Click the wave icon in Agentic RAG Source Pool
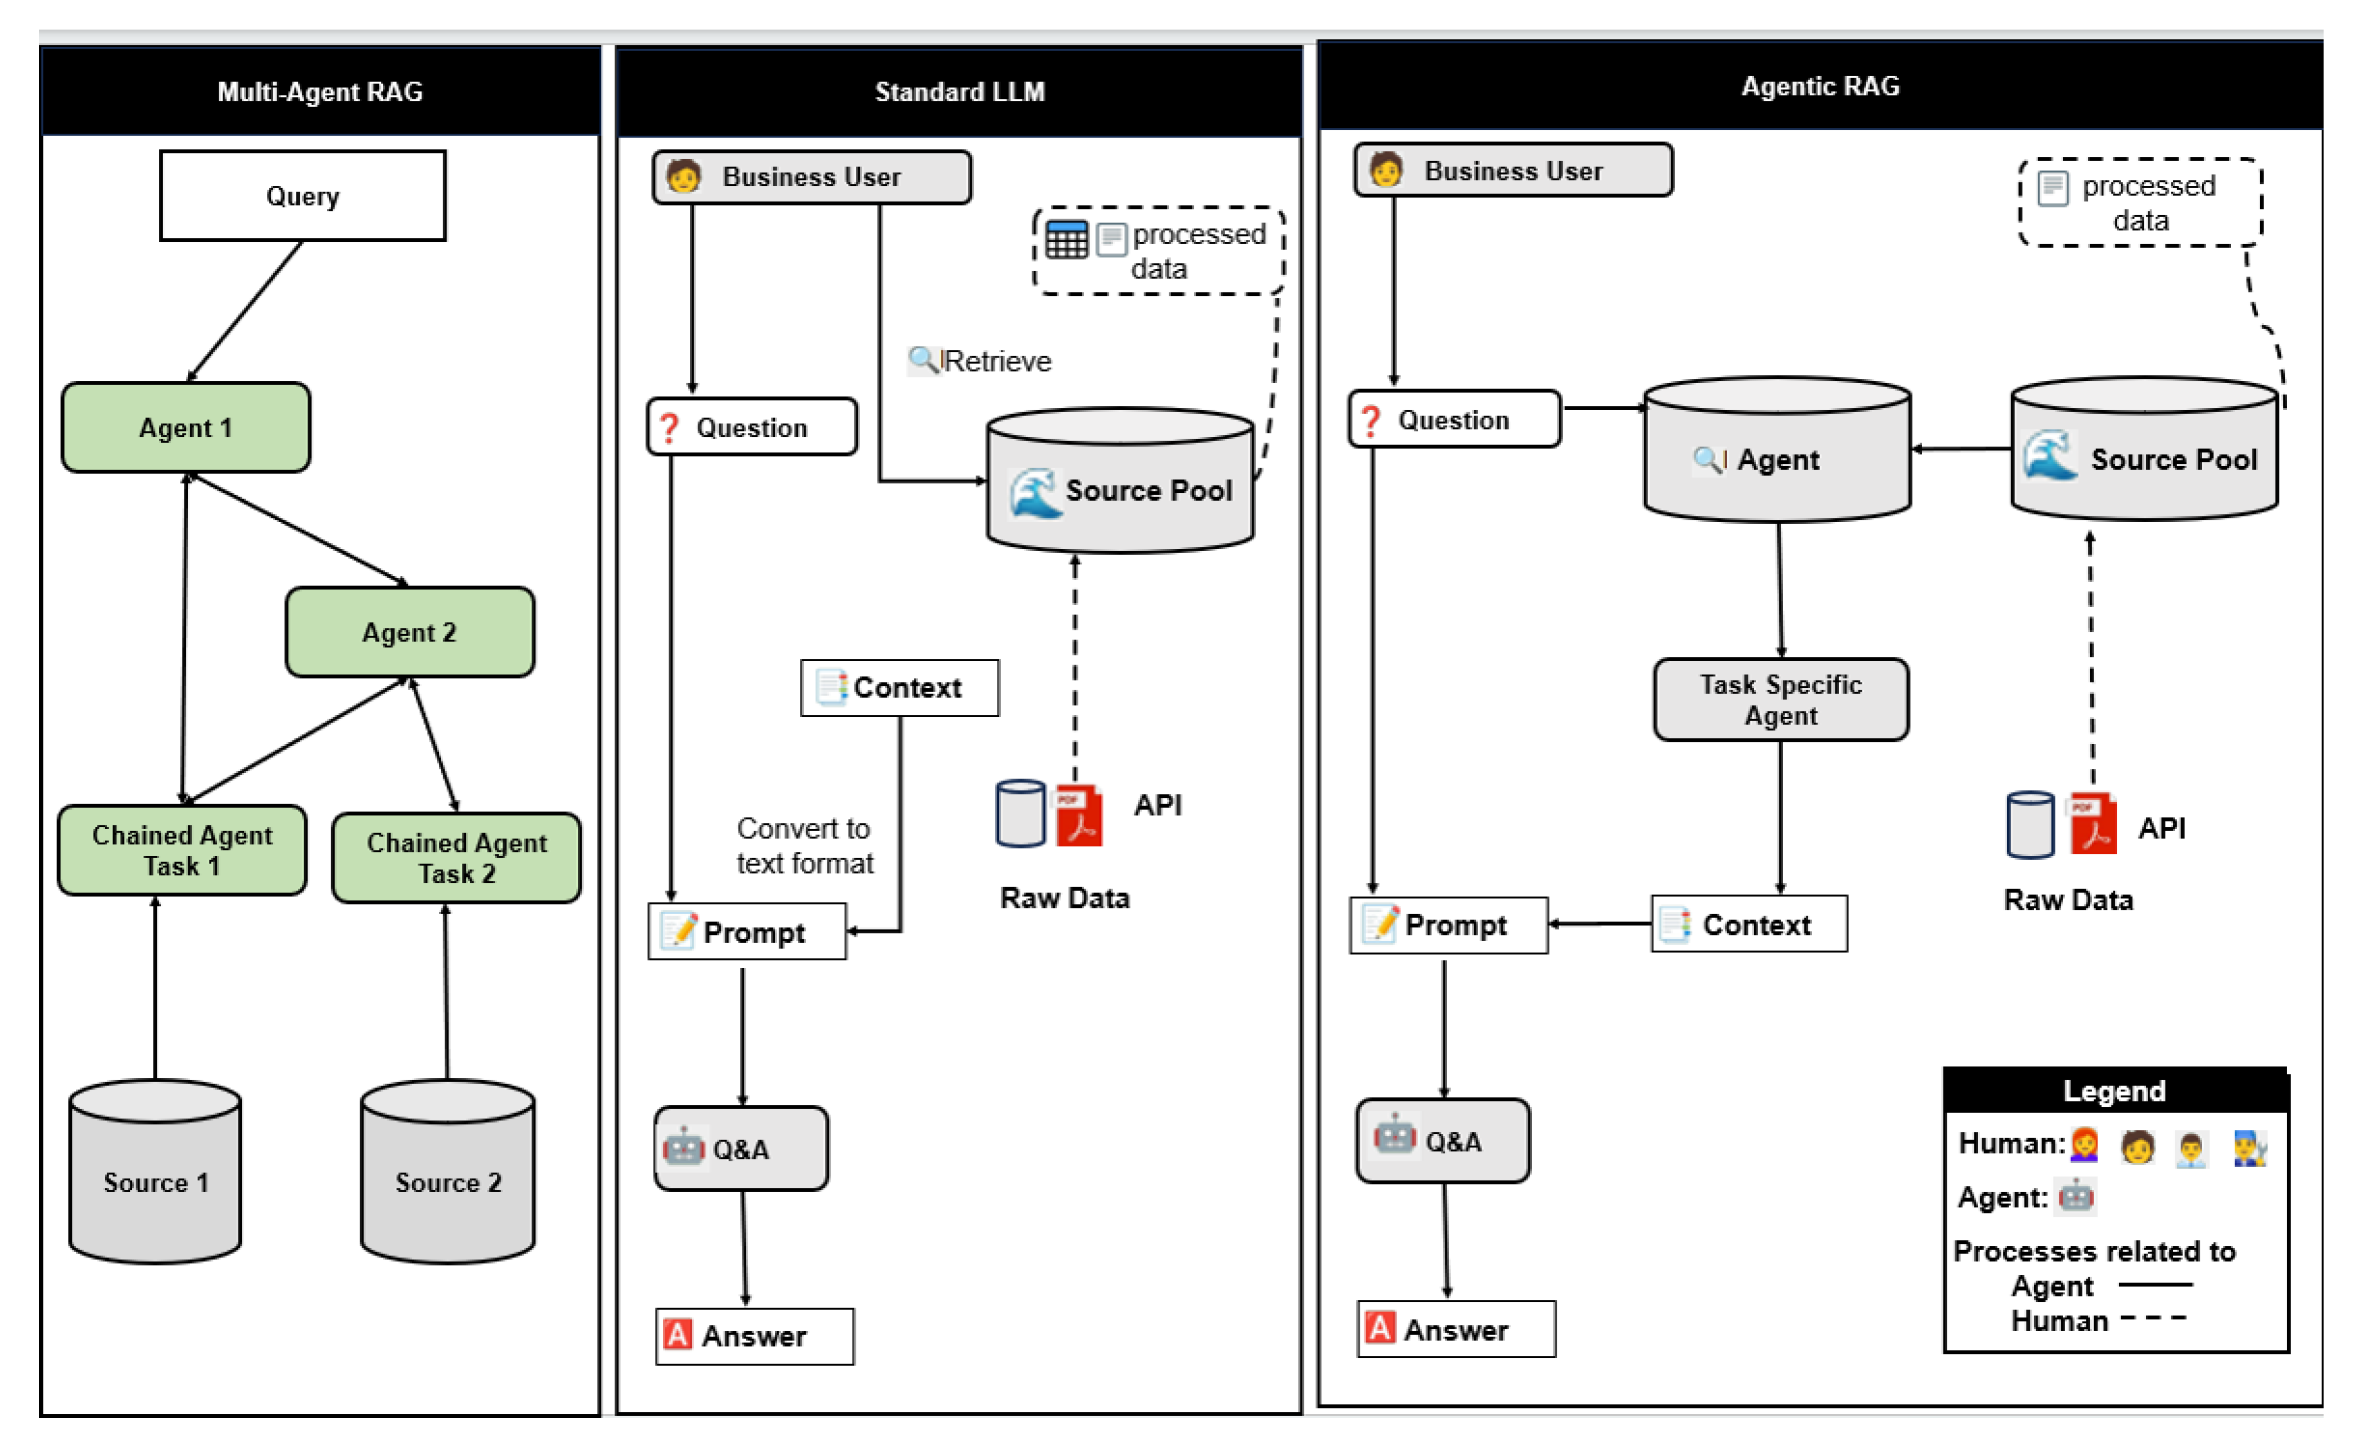Image resolution: width=2362 pixels, height=1451 pixels. (2050, 456)
